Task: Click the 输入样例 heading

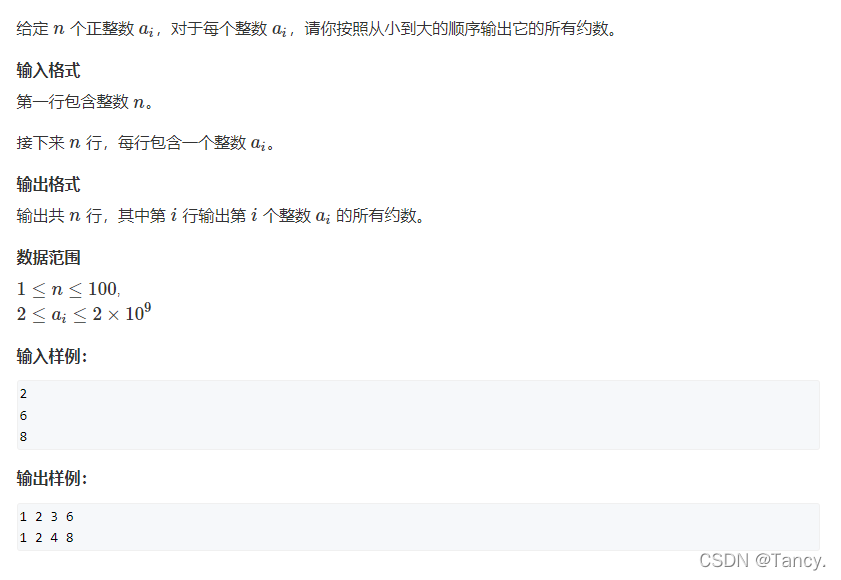Action: (x=51, y=356)
